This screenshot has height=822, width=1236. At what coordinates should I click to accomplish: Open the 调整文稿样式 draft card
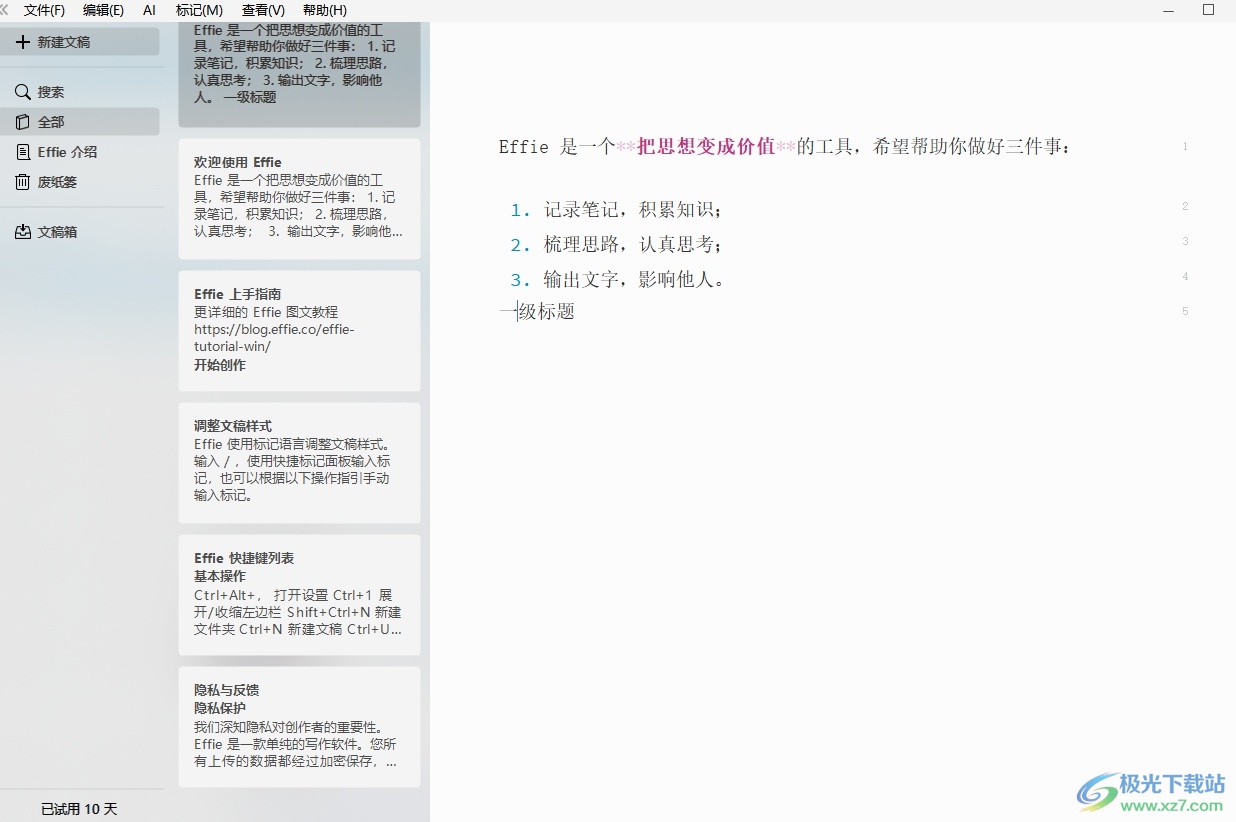[x=299, y=463]
